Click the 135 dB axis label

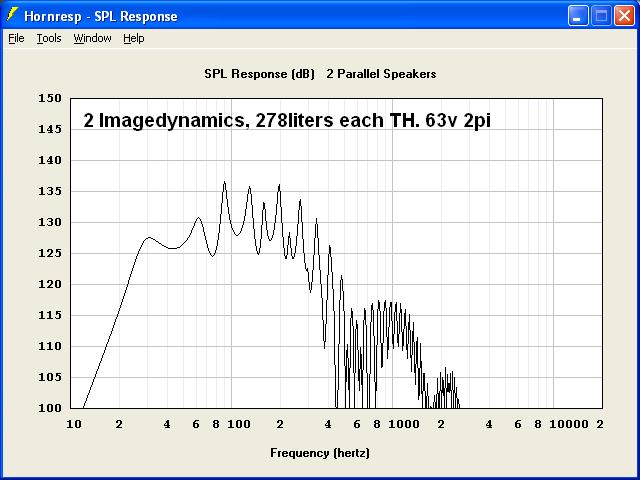[50, 191]
